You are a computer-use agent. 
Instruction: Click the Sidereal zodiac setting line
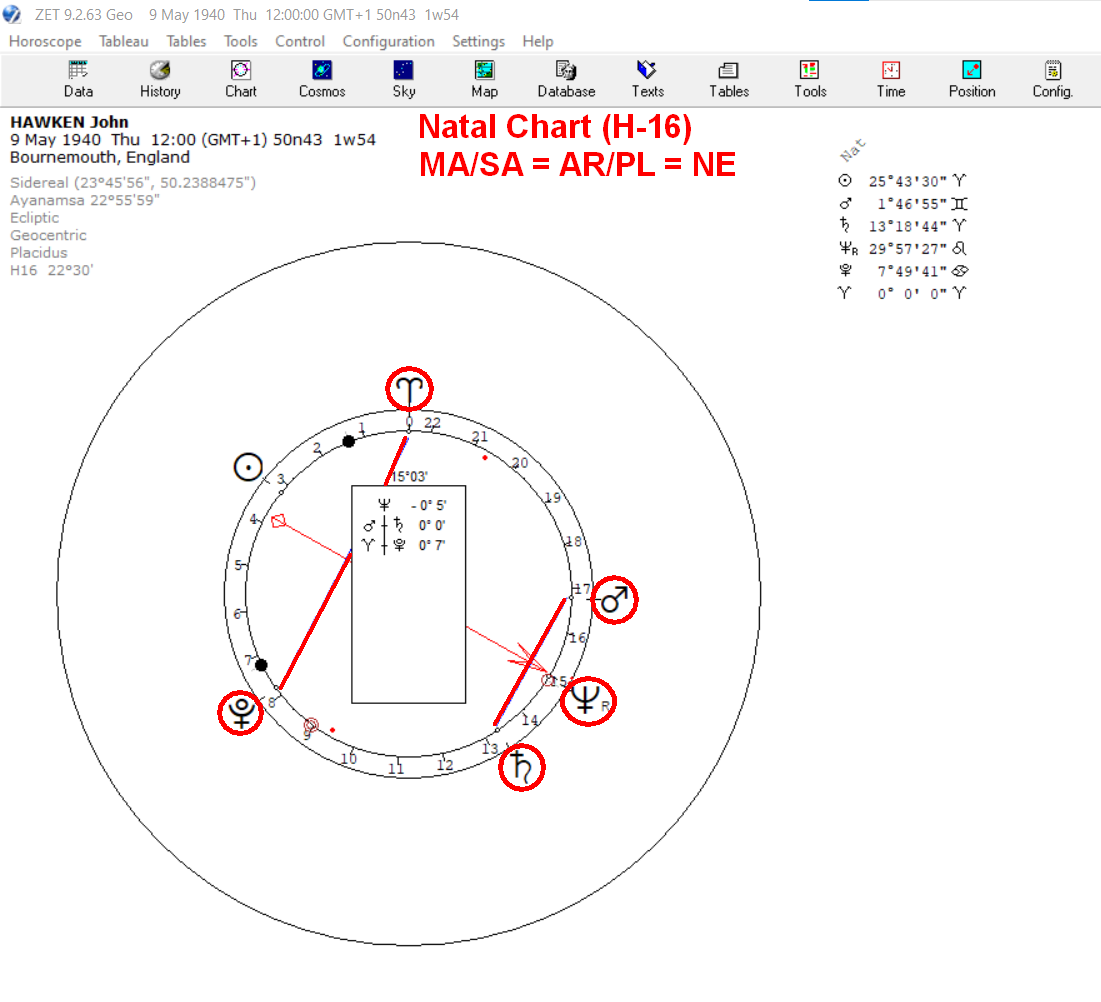133,183
